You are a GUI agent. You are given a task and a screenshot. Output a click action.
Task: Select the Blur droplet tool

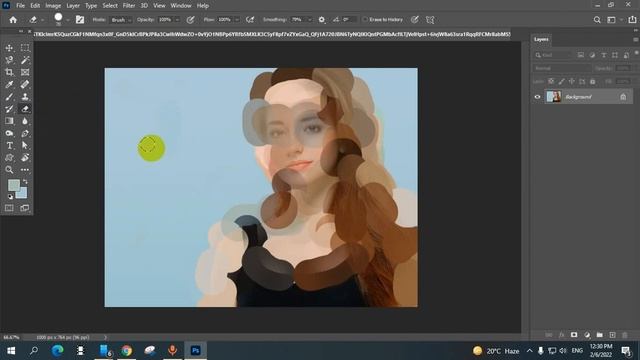pyautogui.click(x=25, y=121)
